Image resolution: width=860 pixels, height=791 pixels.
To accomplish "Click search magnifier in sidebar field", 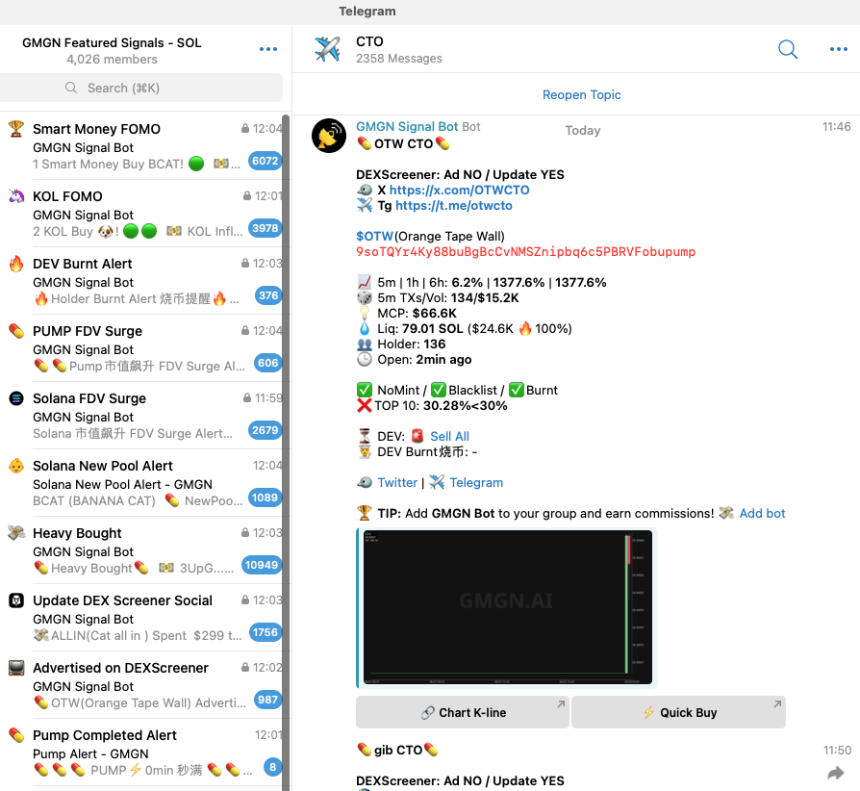I will coord(71,88).
